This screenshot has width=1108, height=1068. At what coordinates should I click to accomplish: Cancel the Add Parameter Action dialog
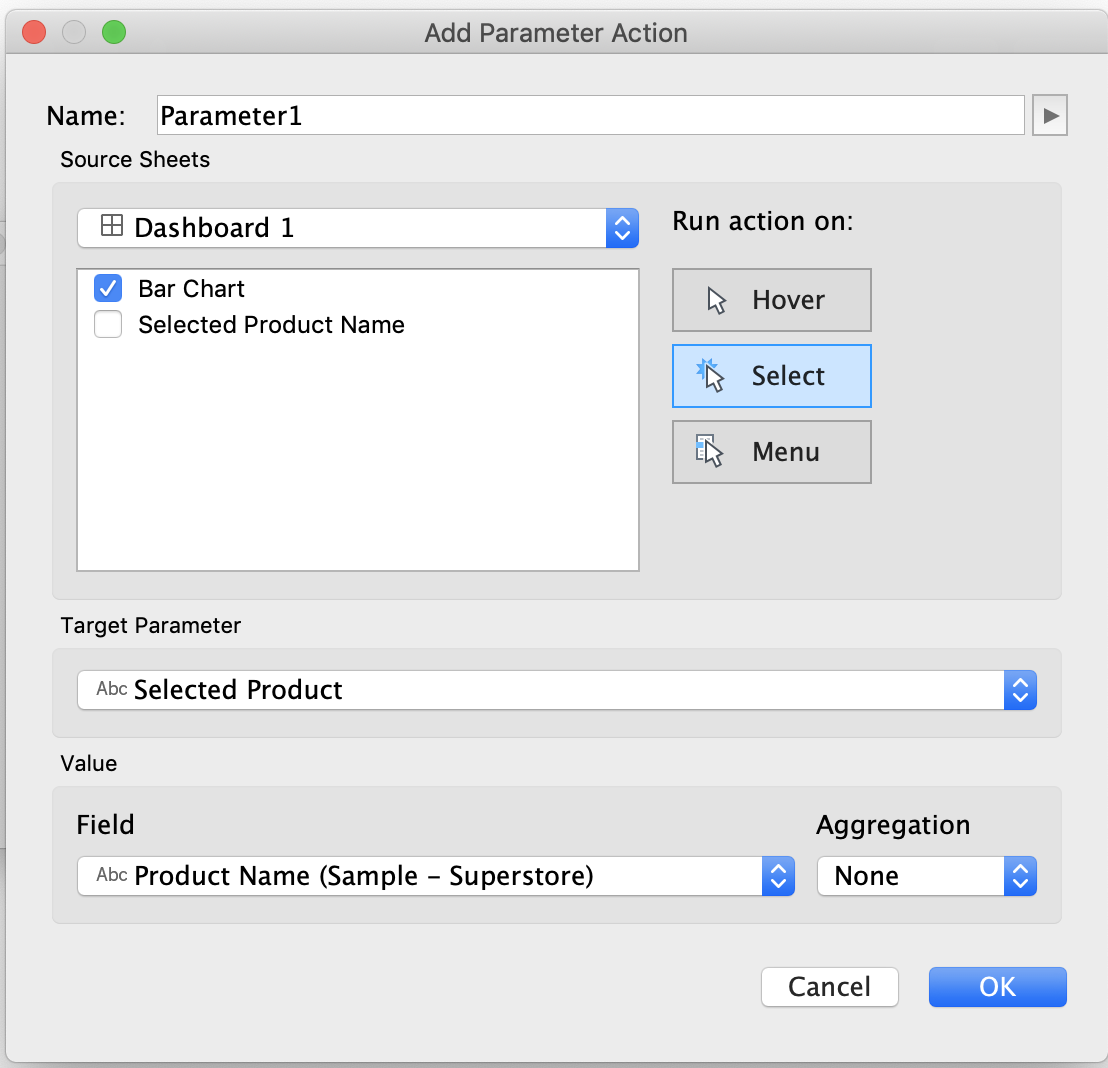tap(829, 986)
